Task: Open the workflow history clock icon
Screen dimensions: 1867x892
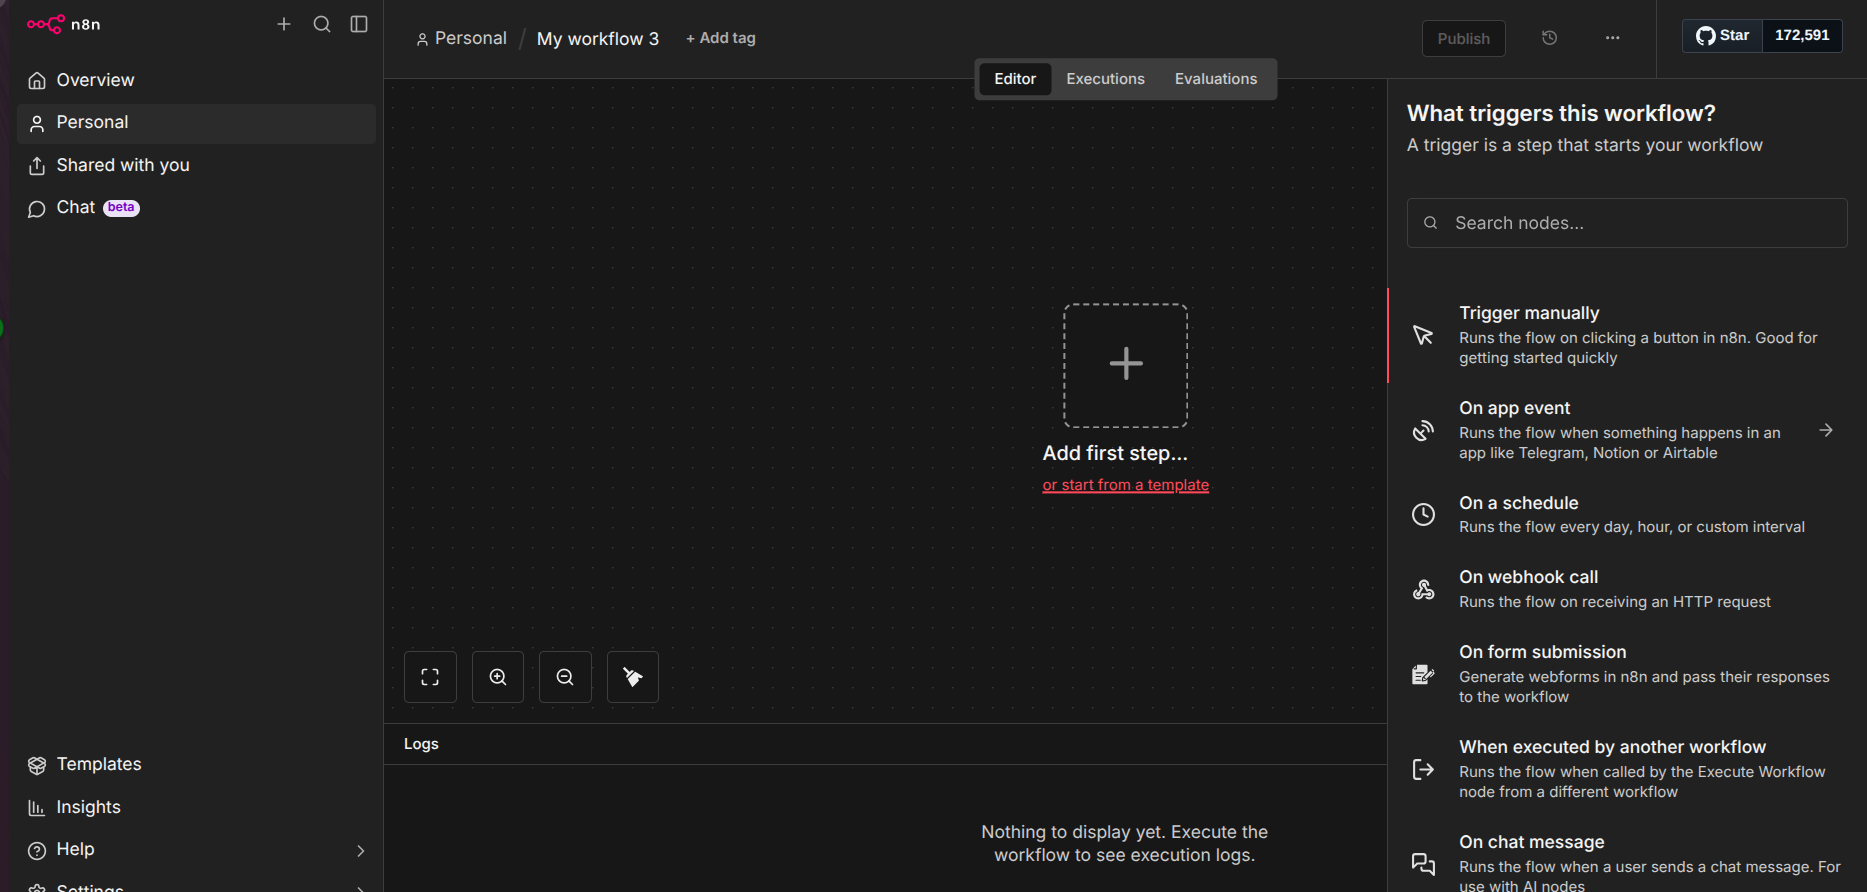Action: pyautogui.click(x=1549, y=38)
